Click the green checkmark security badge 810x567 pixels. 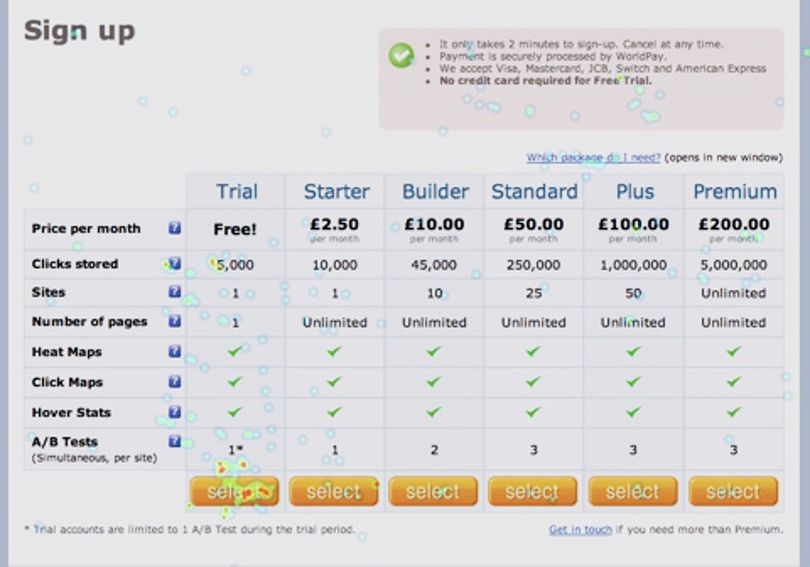pyautogui.click(x=401, y=55)
